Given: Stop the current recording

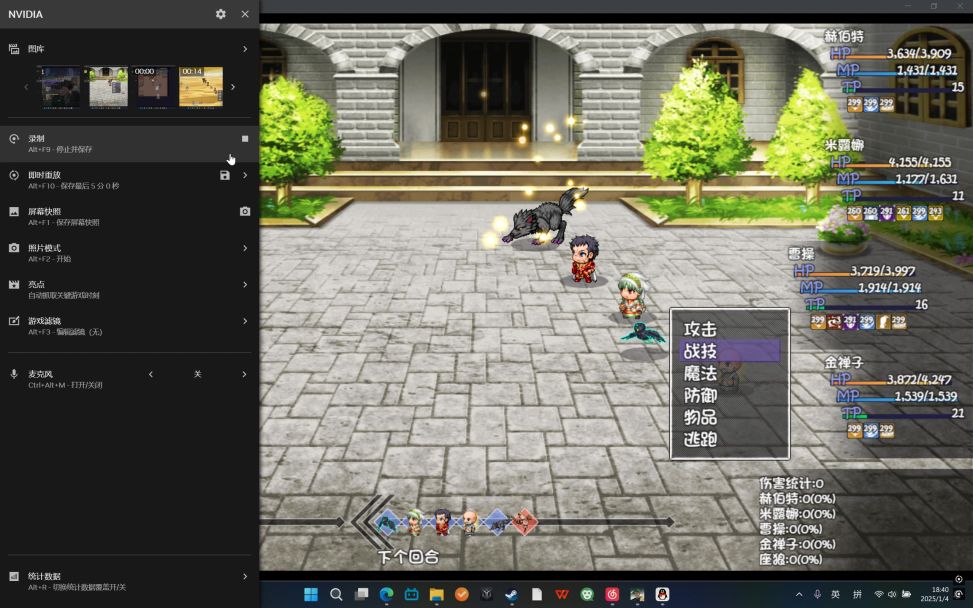Looking at the screenshot, I should [x=245, y=138].
